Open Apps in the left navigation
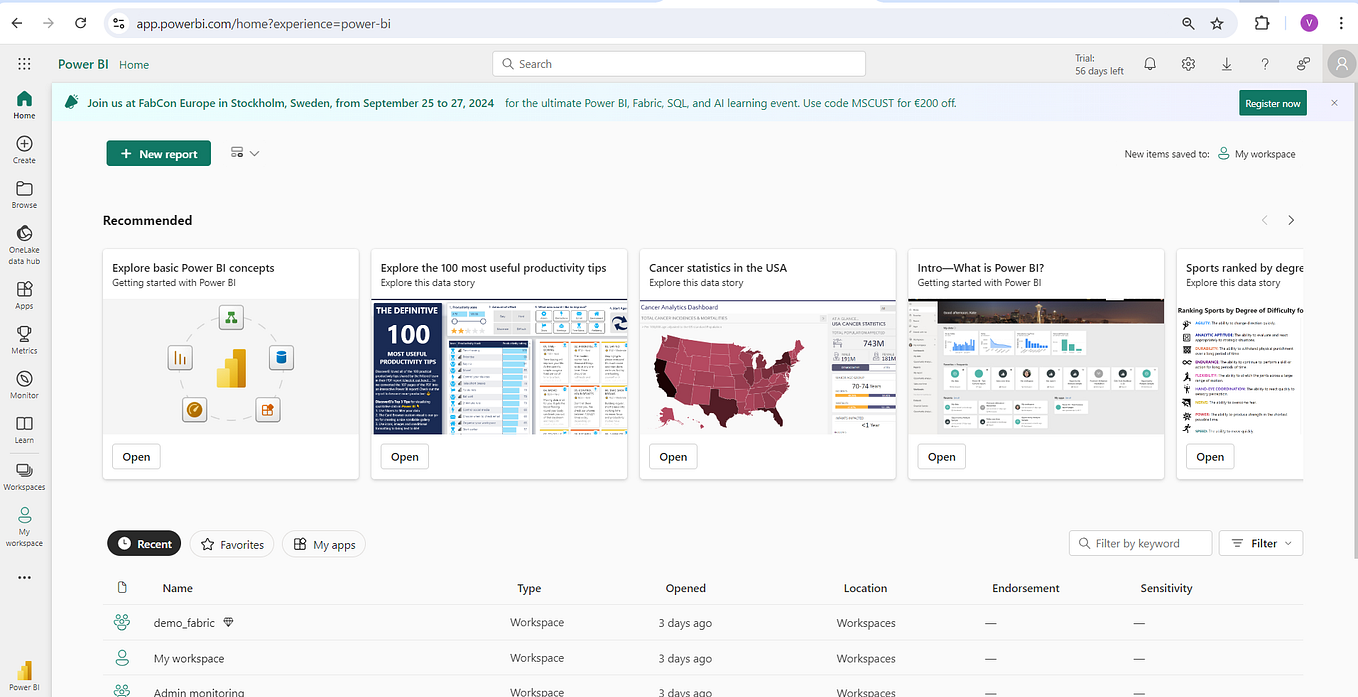This screenshot has height=697, width=1358. [x=24, y=295]
